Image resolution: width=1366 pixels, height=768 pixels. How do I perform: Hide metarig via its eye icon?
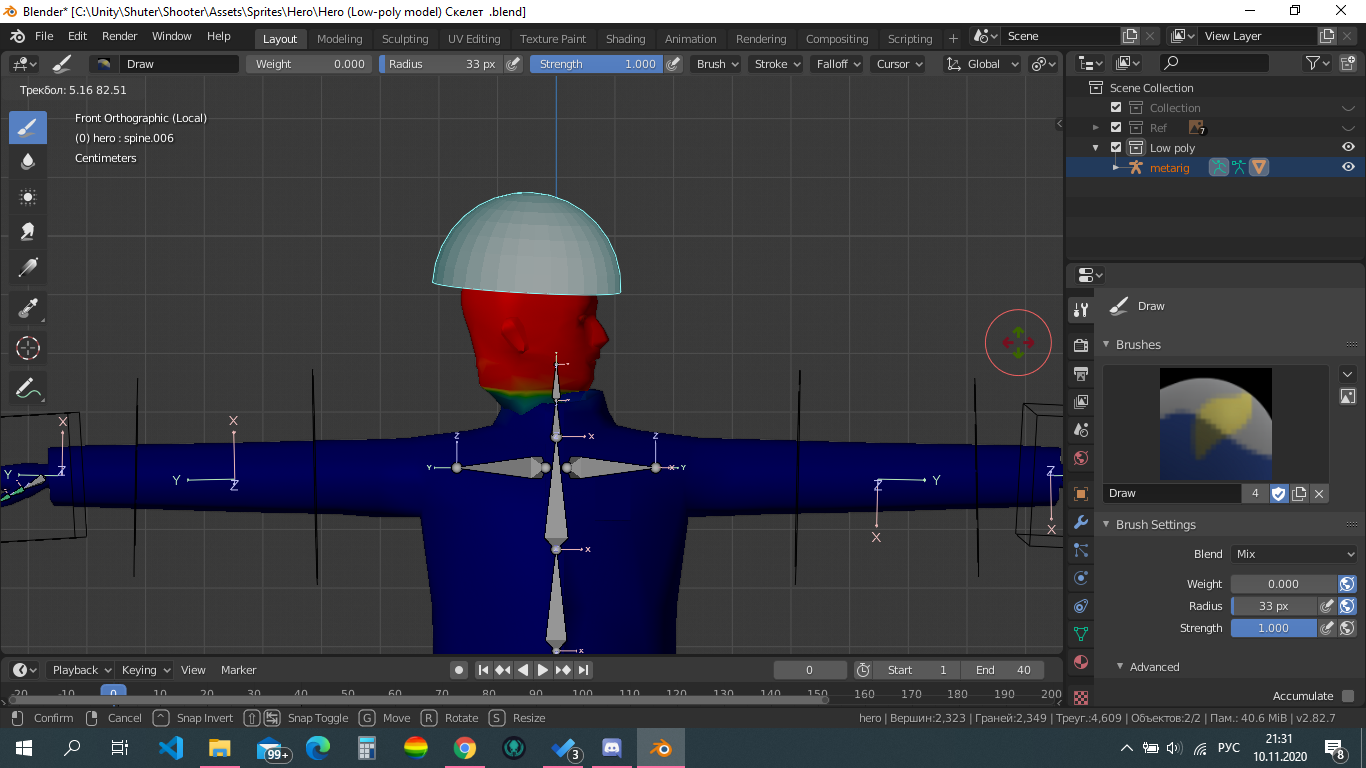tap(1348, 168)
